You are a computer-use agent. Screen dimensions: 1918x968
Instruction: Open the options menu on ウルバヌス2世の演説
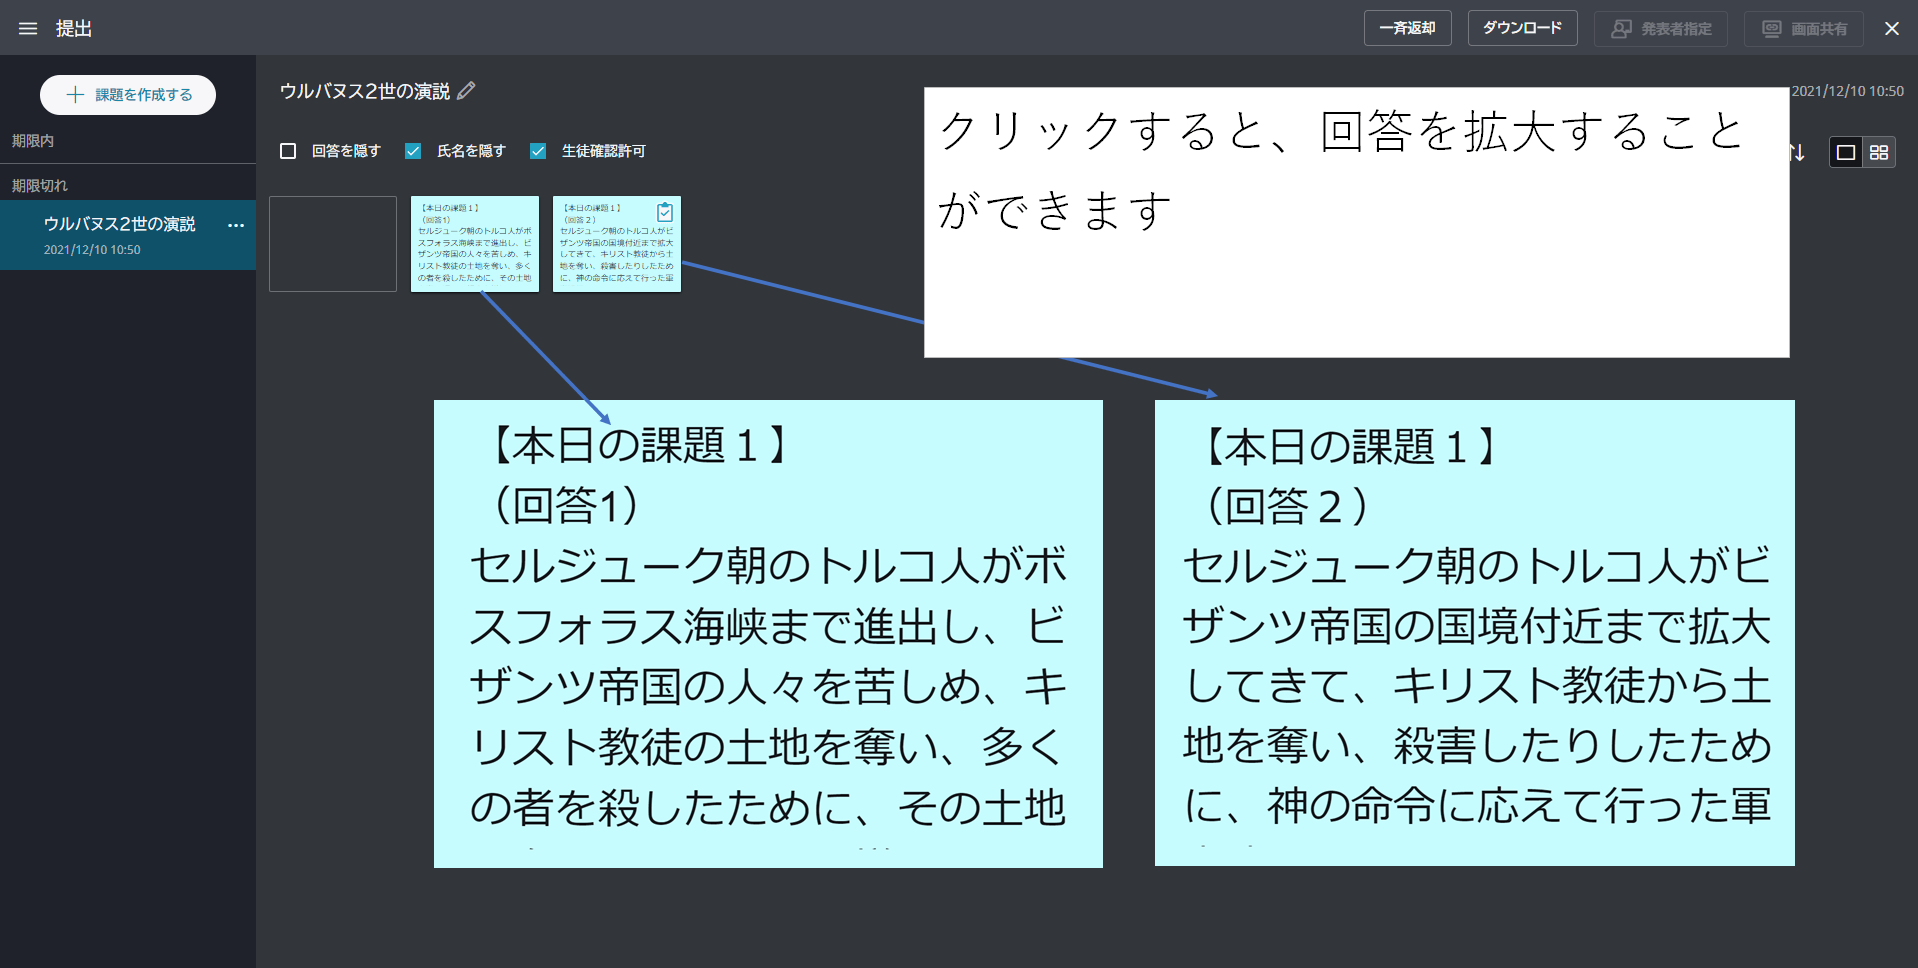tap(236, 225)
